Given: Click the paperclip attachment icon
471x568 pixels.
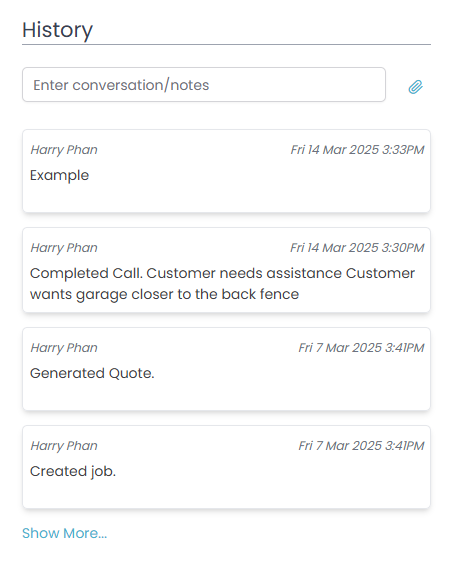Looking at the screenshot, I should (x=416, y=87).
